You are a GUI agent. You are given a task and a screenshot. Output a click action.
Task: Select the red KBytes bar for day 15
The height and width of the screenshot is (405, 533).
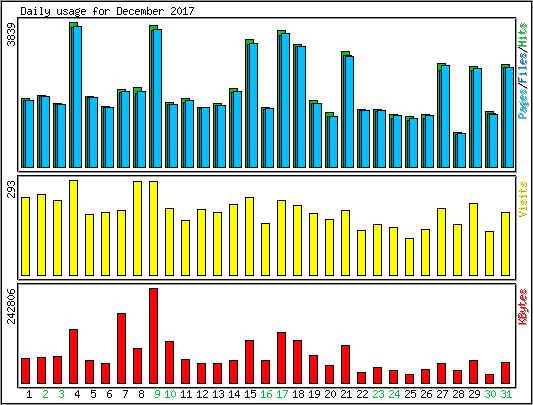[249, 362]
